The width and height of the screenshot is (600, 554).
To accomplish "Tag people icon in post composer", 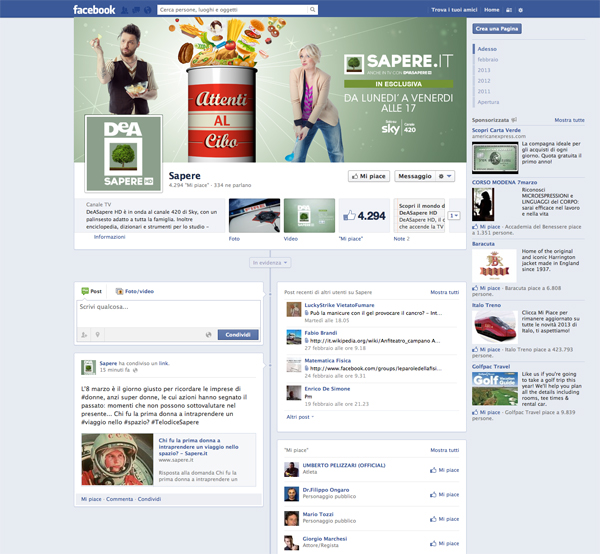I will click(86, 334).
